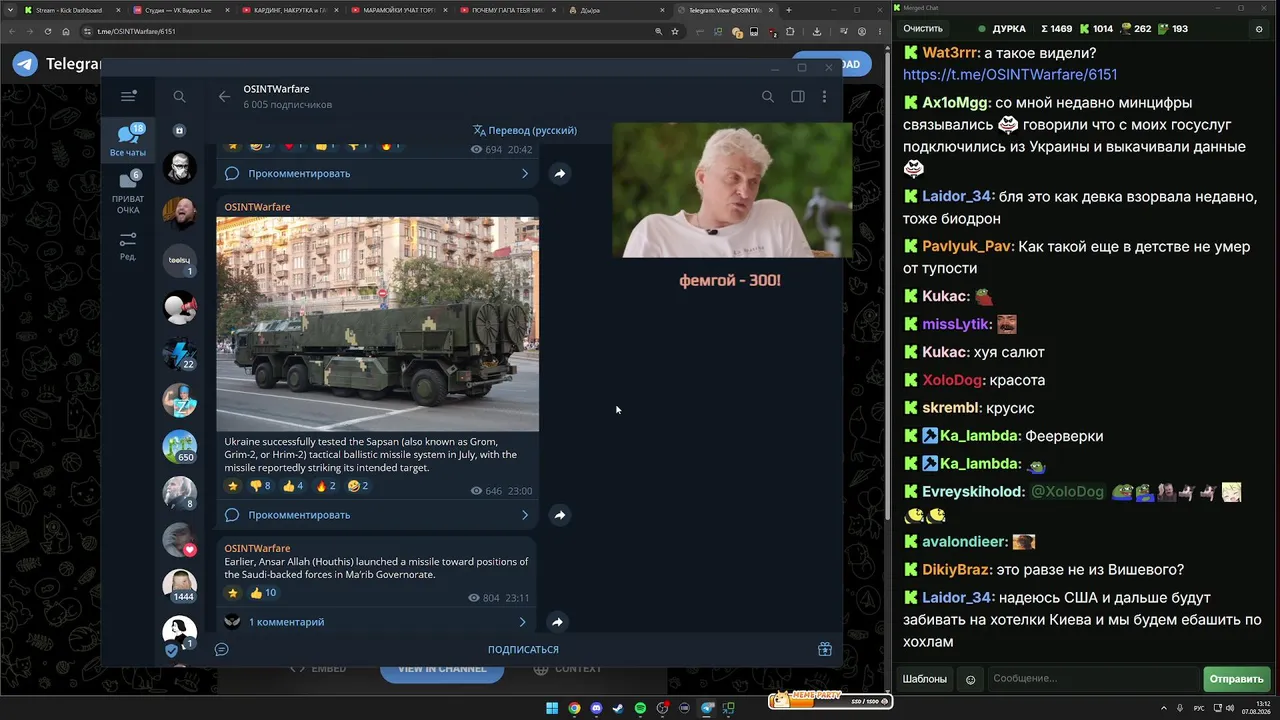
Task: Click 'ПОДПИСАТЬСЯ' to subscribe to channel
Action: [x=523, y=649]
